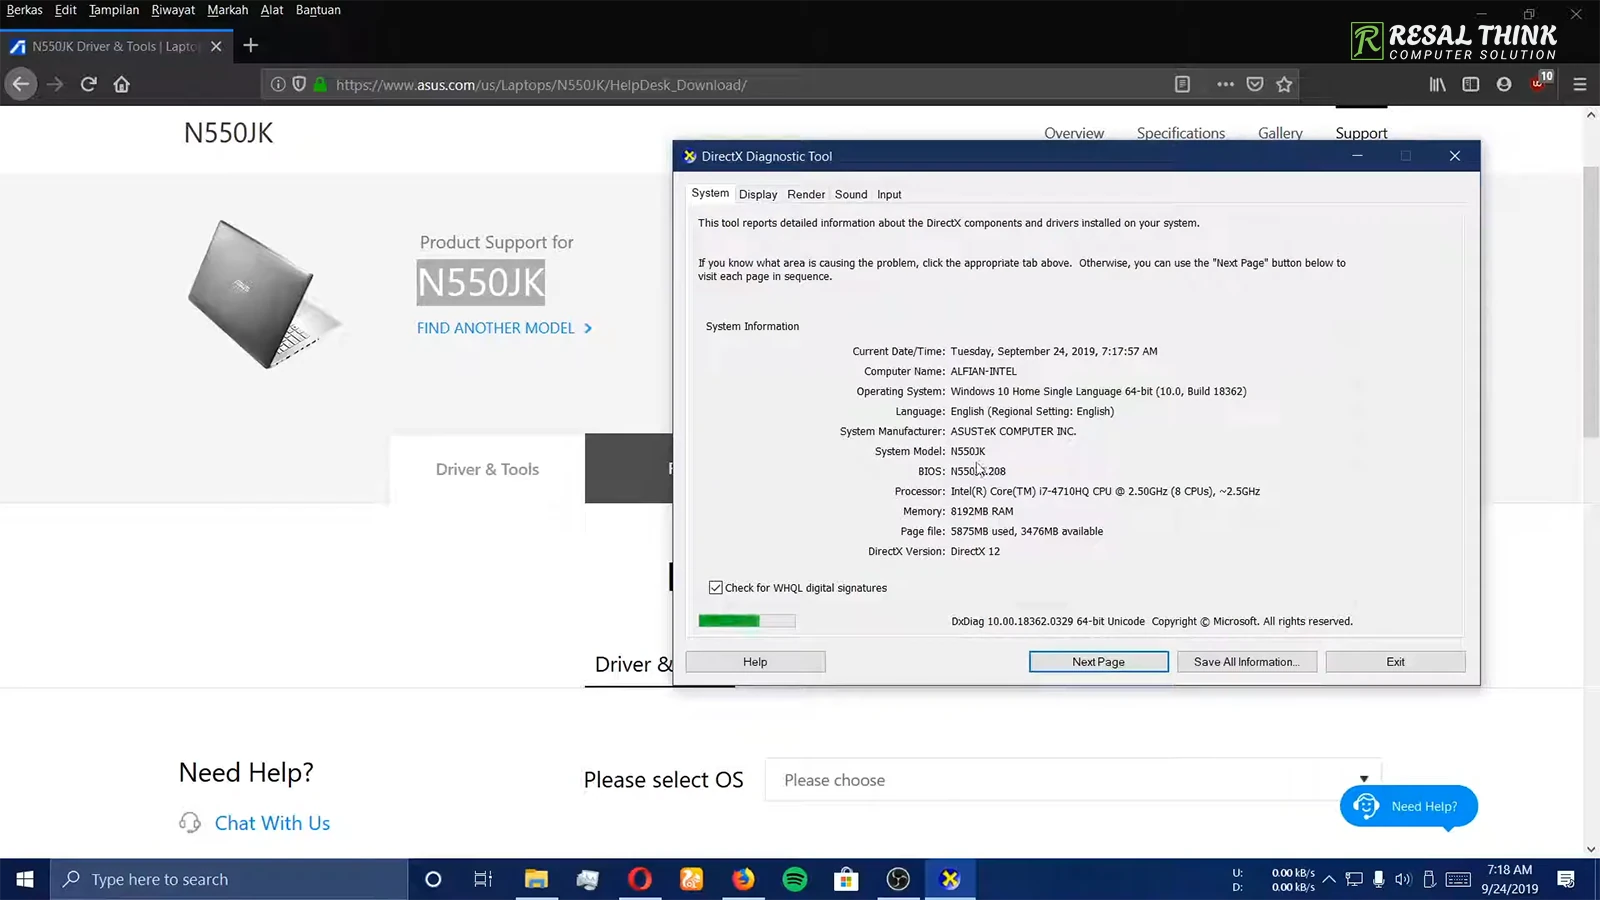Open Firefox from the taskbar
This screenshot has width=1600, height=900.
click(x=743, y=879)
